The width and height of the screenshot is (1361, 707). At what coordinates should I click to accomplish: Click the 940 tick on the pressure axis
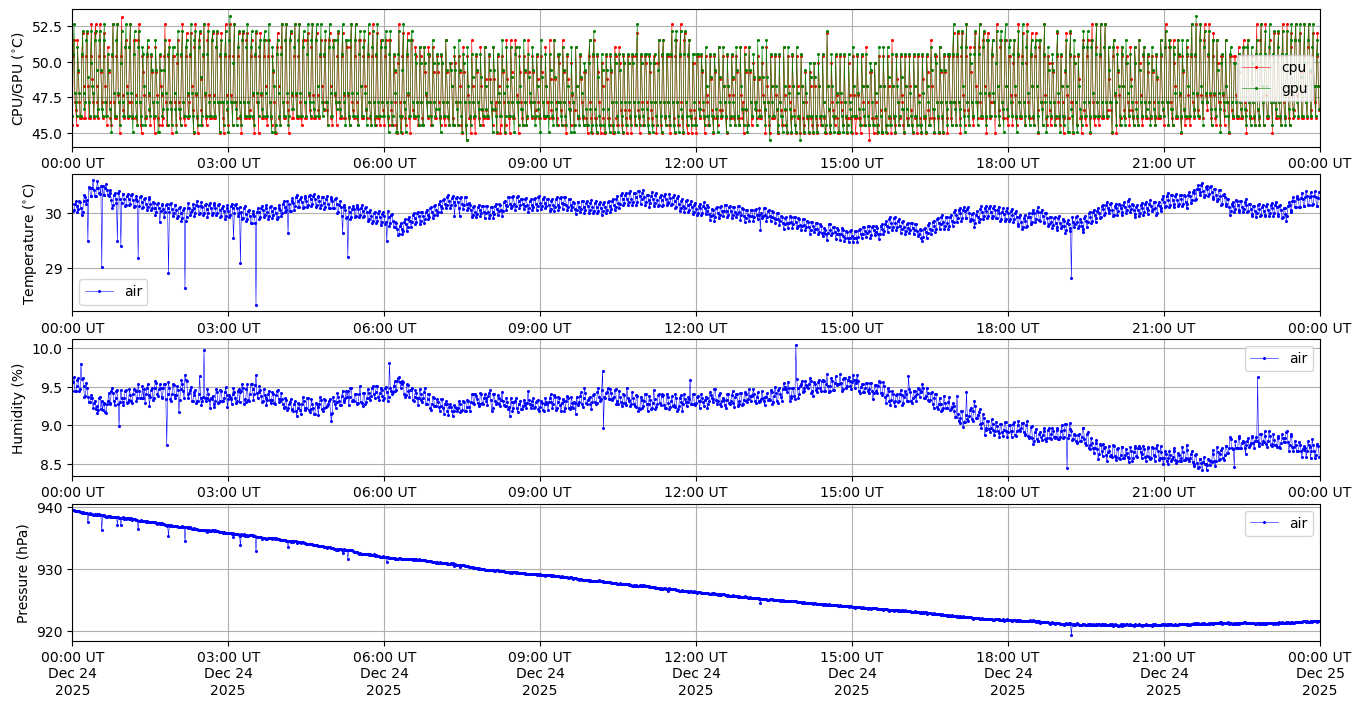(x=51, y=507)
